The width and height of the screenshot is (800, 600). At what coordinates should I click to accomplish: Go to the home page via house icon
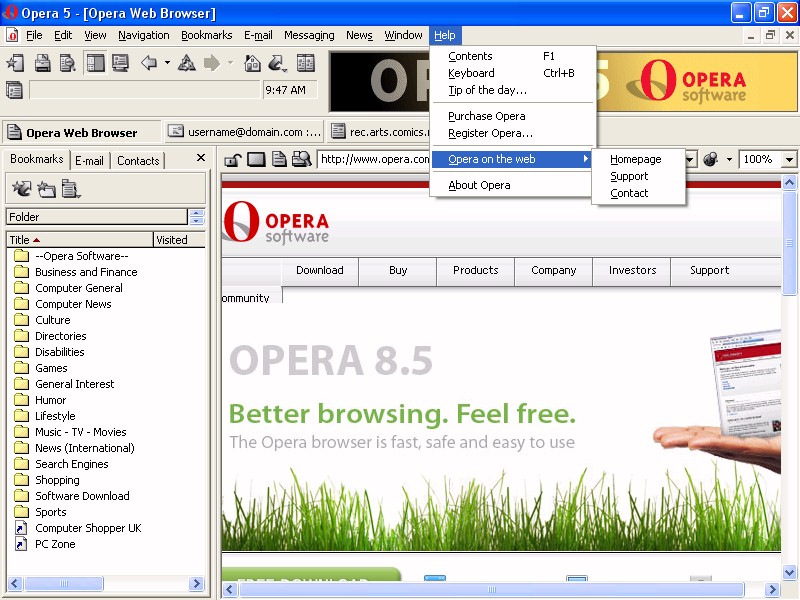(x=253, y=63)
